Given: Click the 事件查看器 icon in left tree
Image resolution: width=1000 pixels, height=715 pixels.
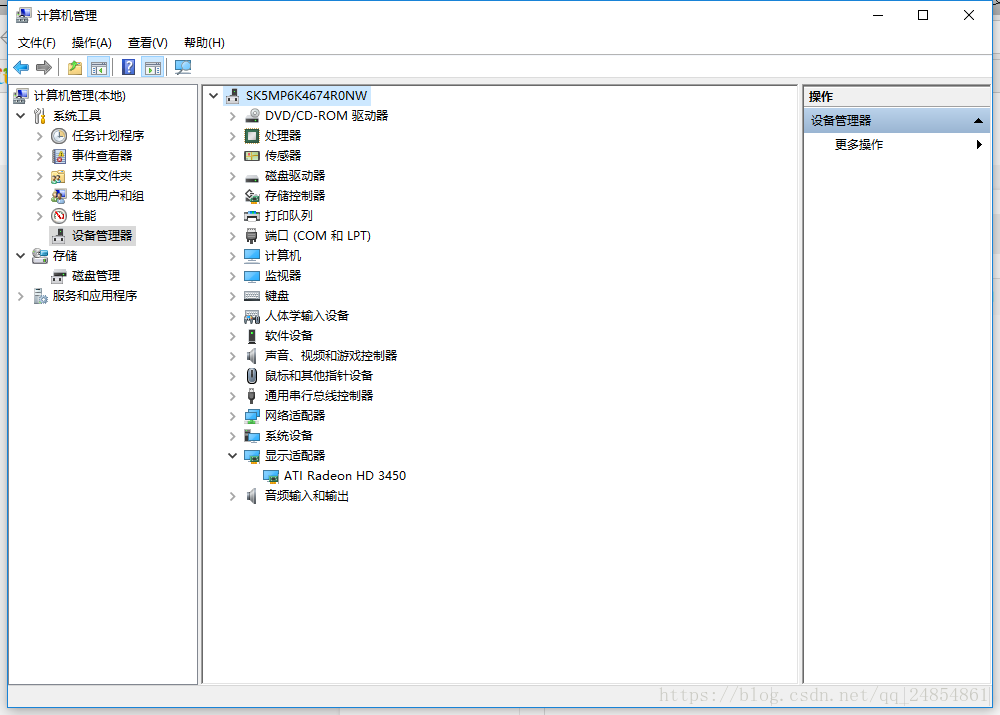Looking at the screenshot, I should 59,156.
